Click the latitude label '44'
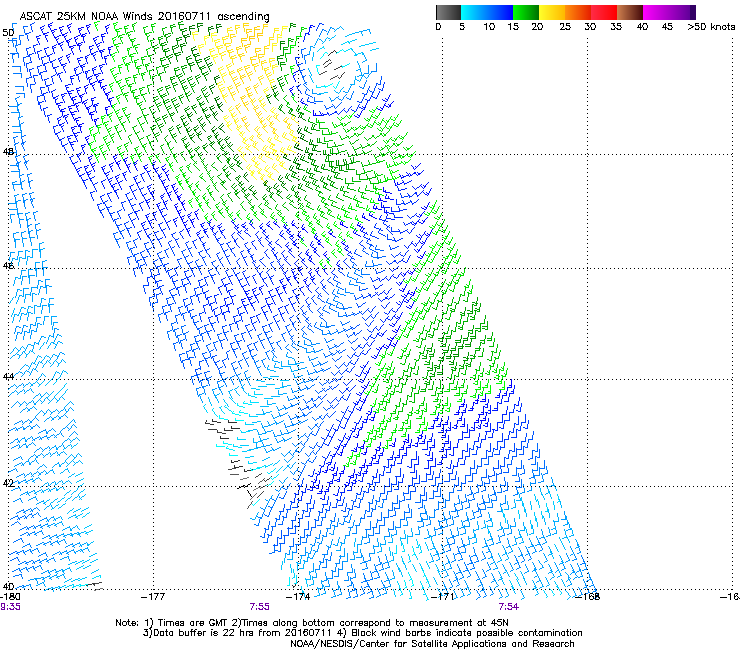 click(8, 377)
